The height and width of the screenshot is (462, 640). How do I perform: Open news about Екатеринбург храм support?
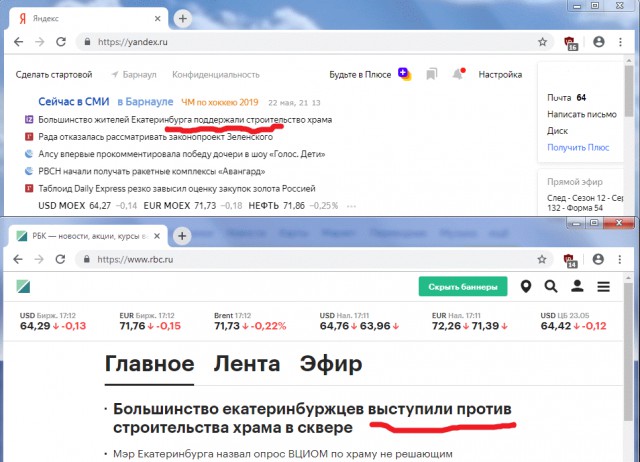click(185, 120)
